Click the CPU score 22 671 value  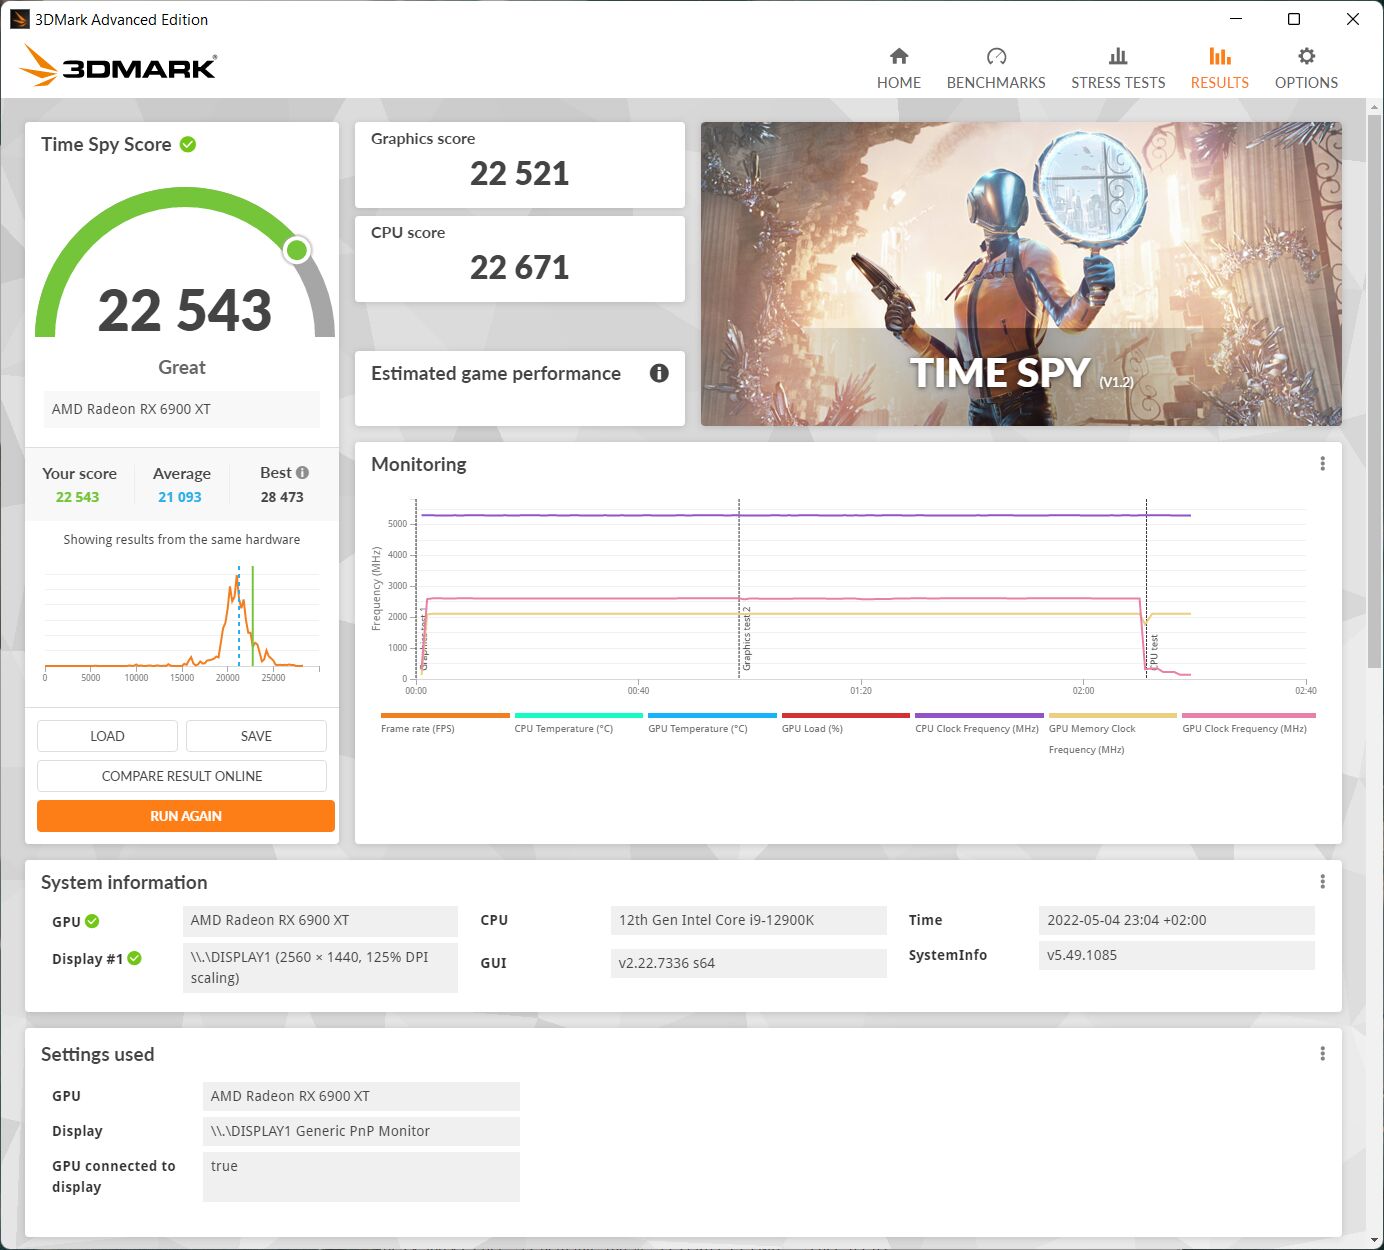pyautogui.click(x=519, y=268)
